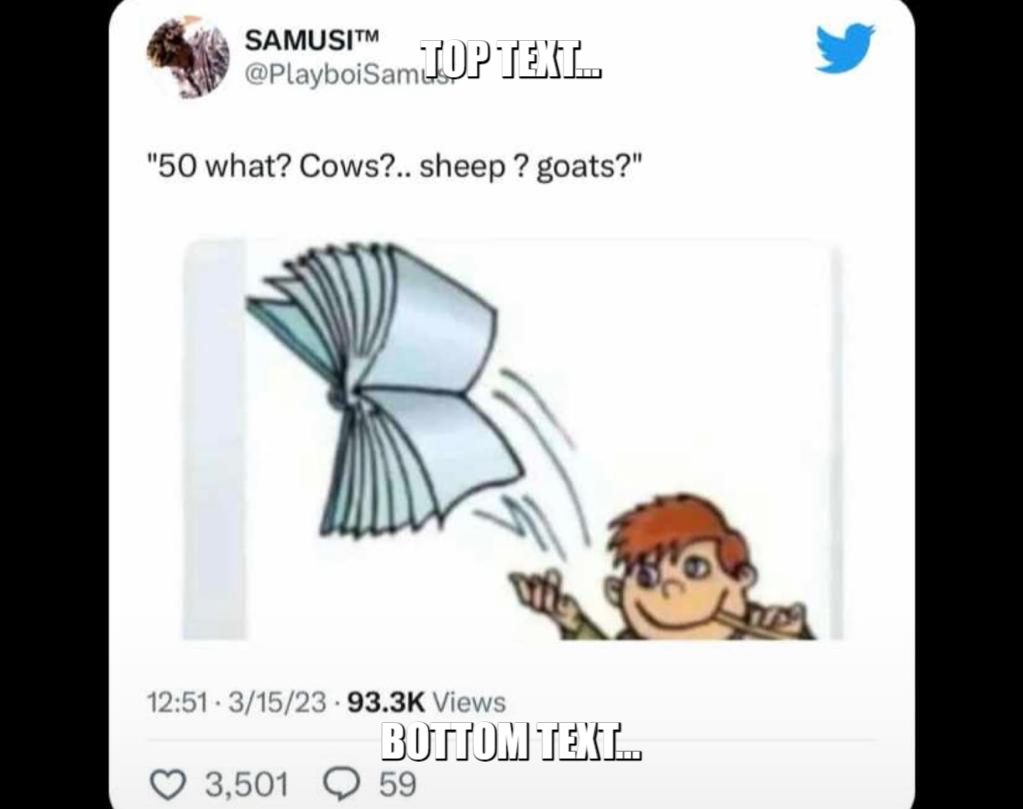Open replies via the speech bubble icon

tap(342, 784)
